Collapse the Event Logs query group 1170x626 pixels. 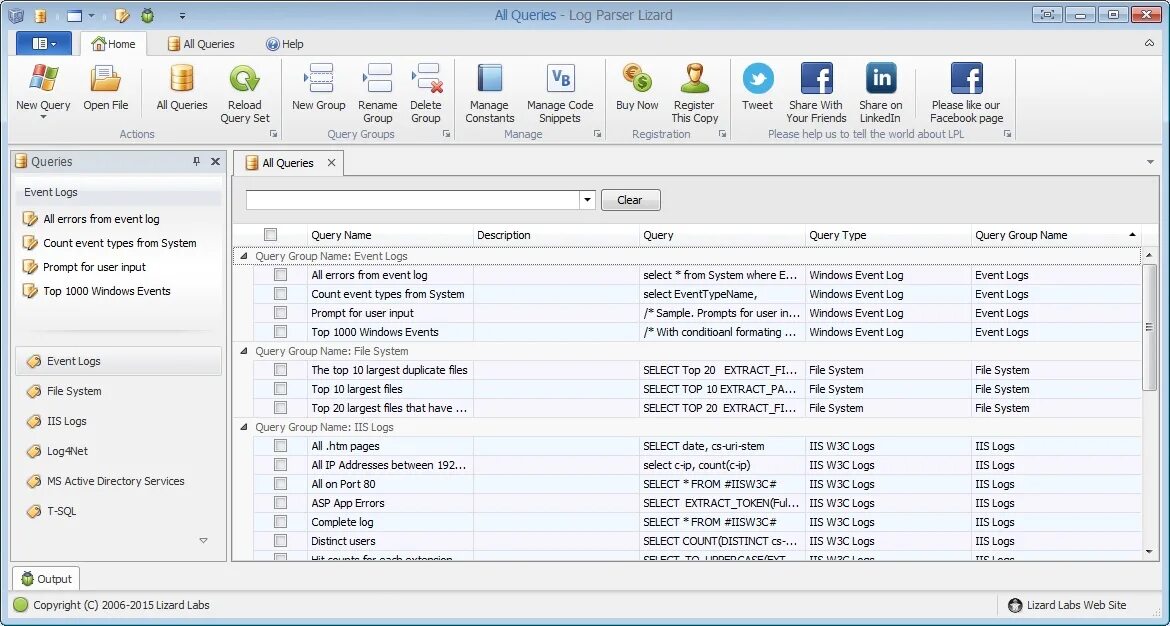[x=243, y=256]
